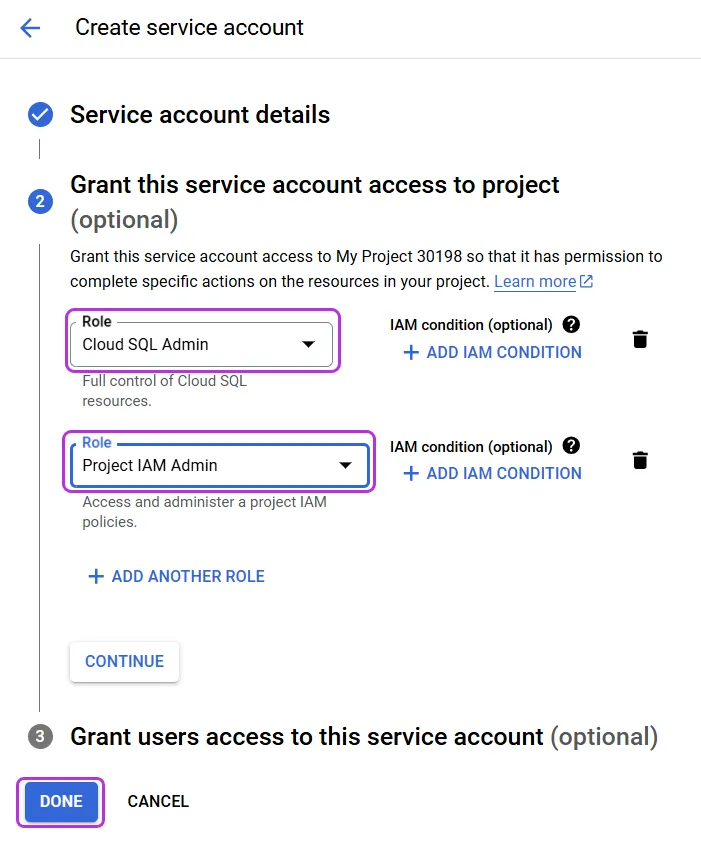Open help for Project IAM Admin IAM condition
Image resolution: width=701 pixels, height=844 pixels.
pyautogui.click(x=571, y=446)
